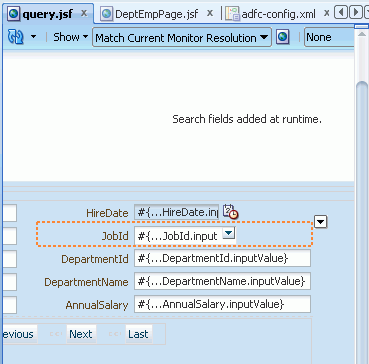Click the browser preview globe icon
369x364 pixels.
point(282,37)
